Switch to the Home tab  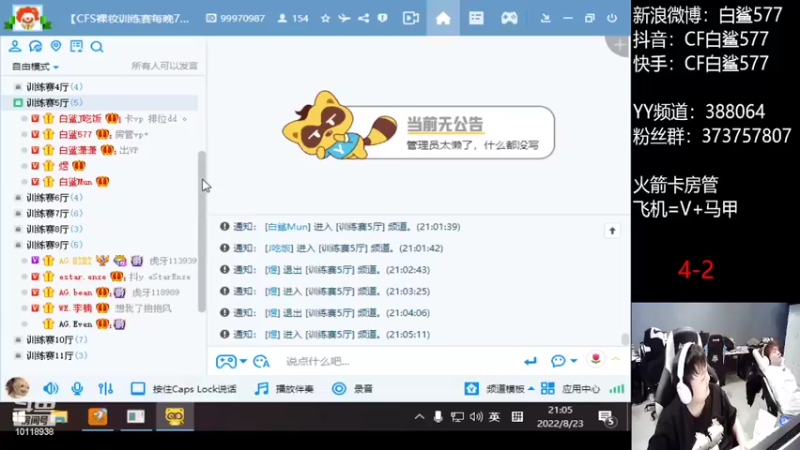point(443,18)
